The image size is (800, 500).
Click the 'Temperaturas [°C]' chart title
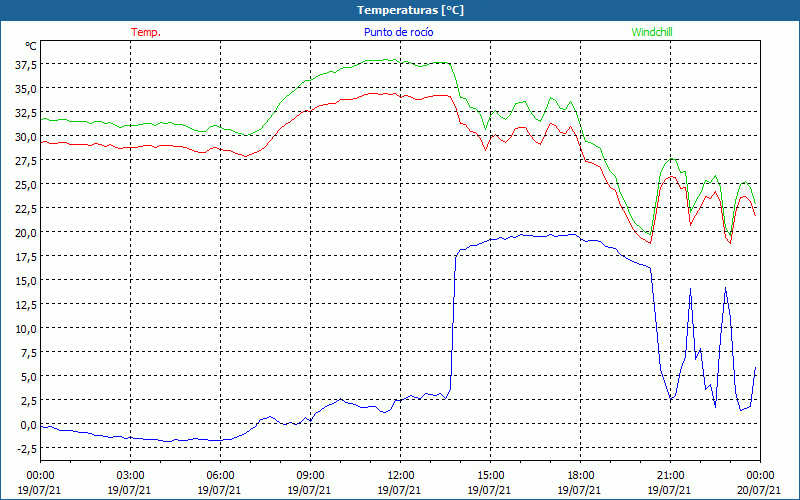[410, 10]
